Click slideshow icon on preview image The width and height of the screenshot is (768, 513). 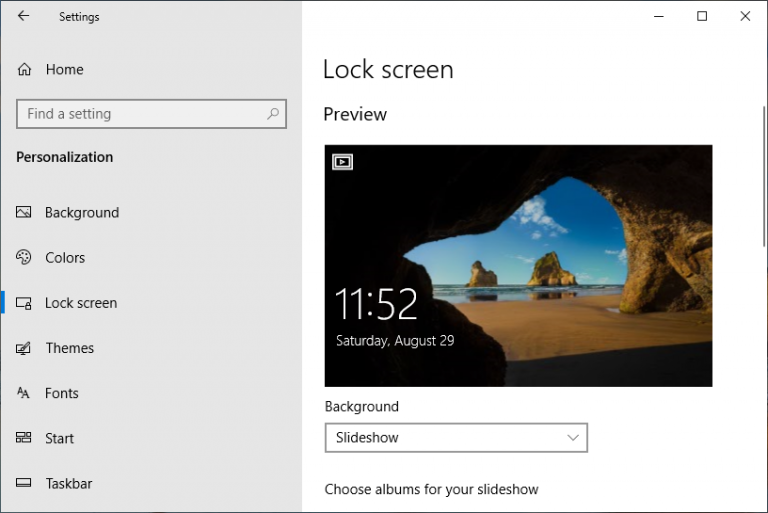point(342,162)
